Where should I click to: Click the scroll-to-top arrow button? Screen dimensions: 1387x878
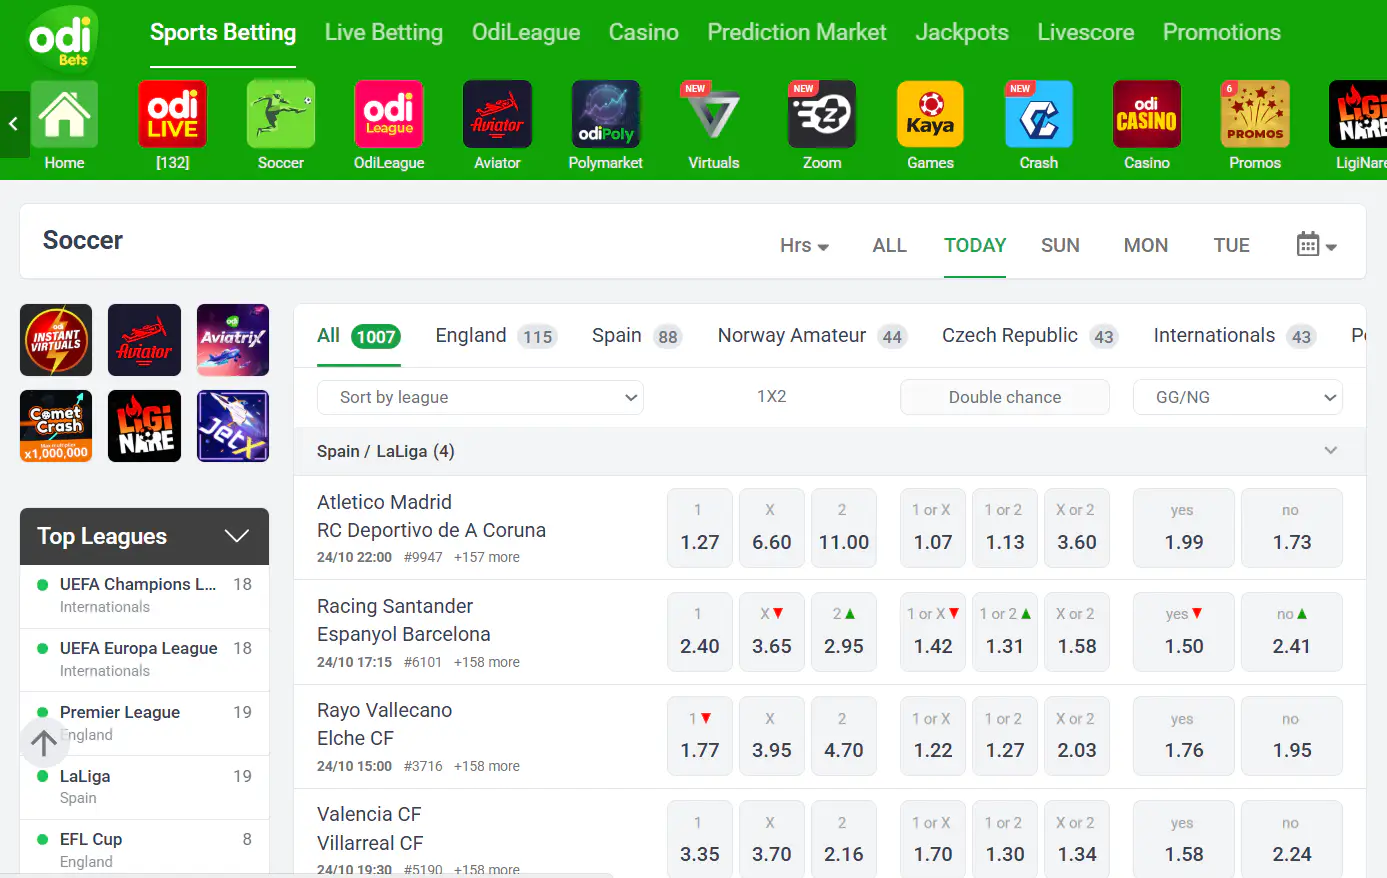point(43,742)
